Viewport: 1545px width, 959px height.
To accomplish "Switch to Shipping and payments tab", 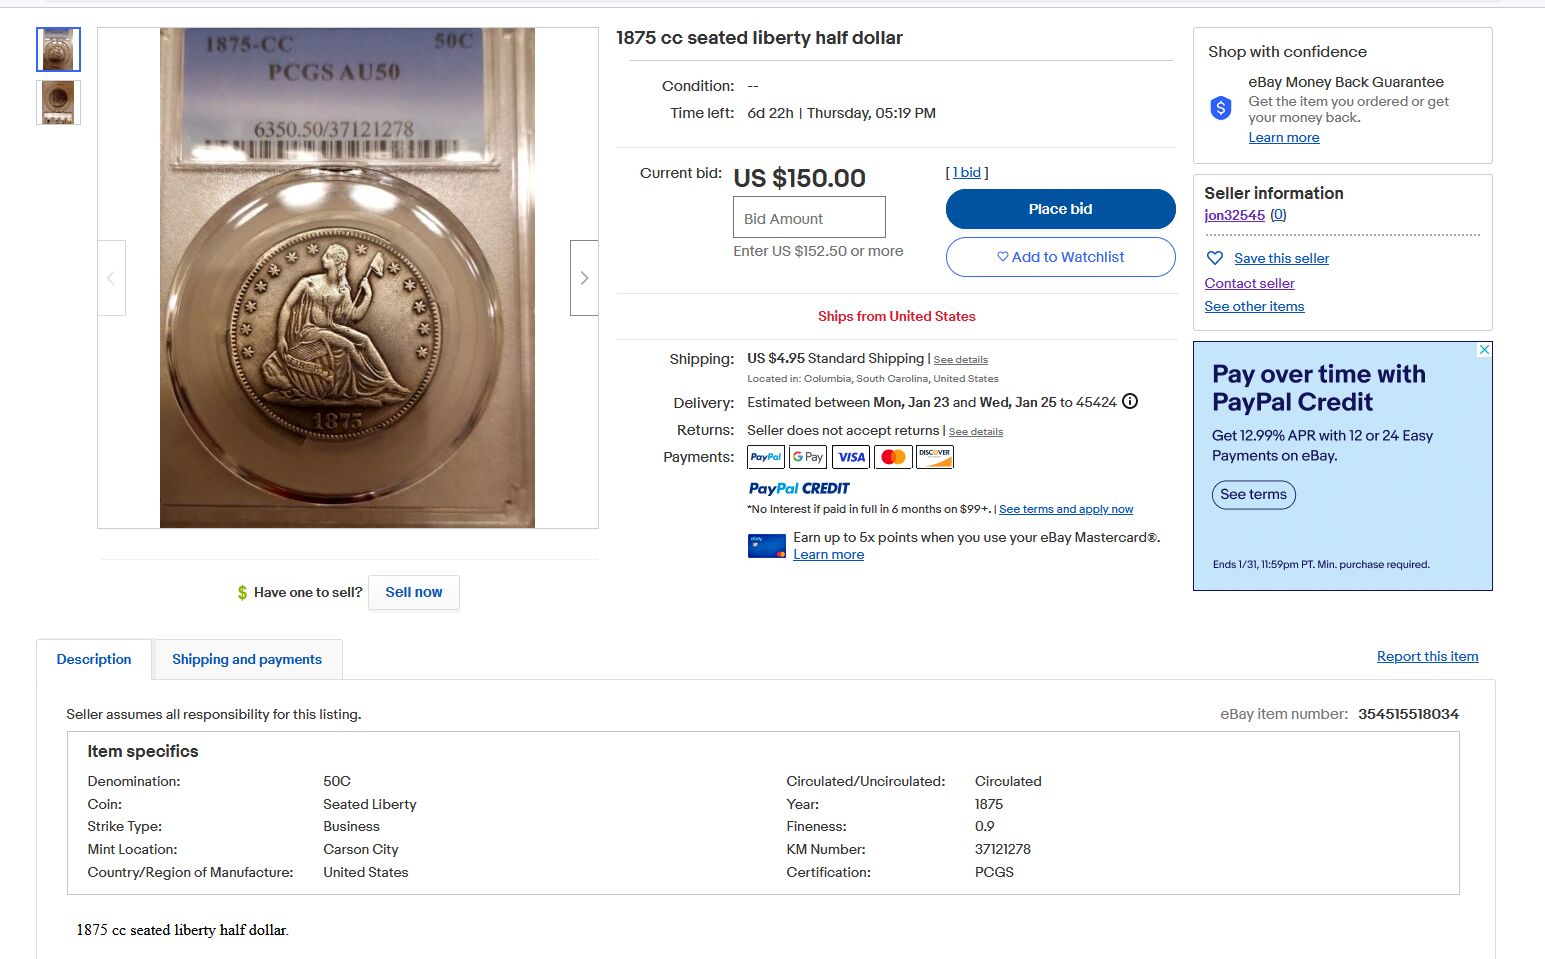I will [x=247, y=659].
